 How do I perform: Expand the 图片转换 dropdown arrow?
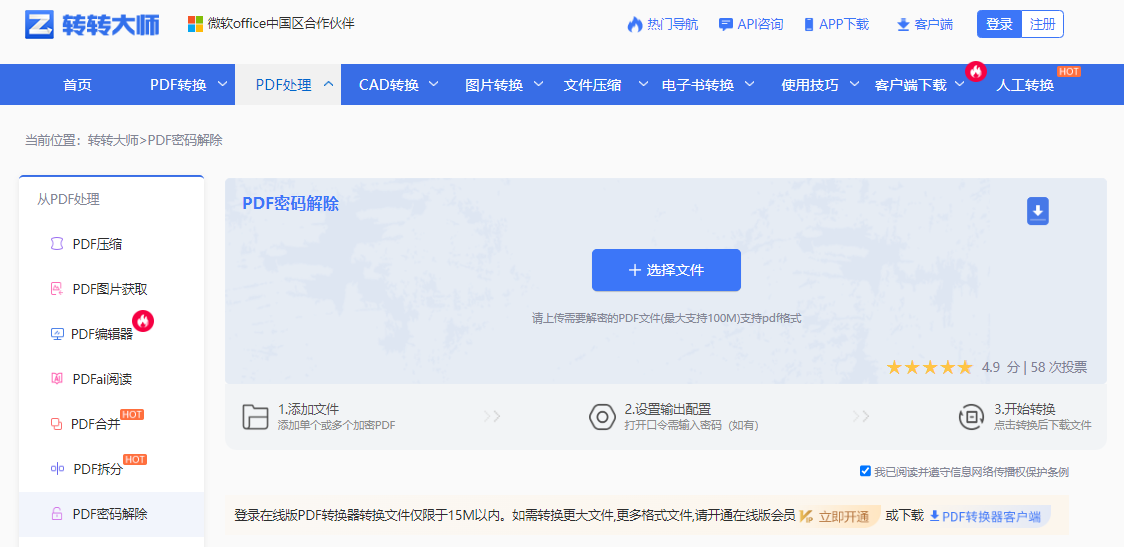pos(538,84)
